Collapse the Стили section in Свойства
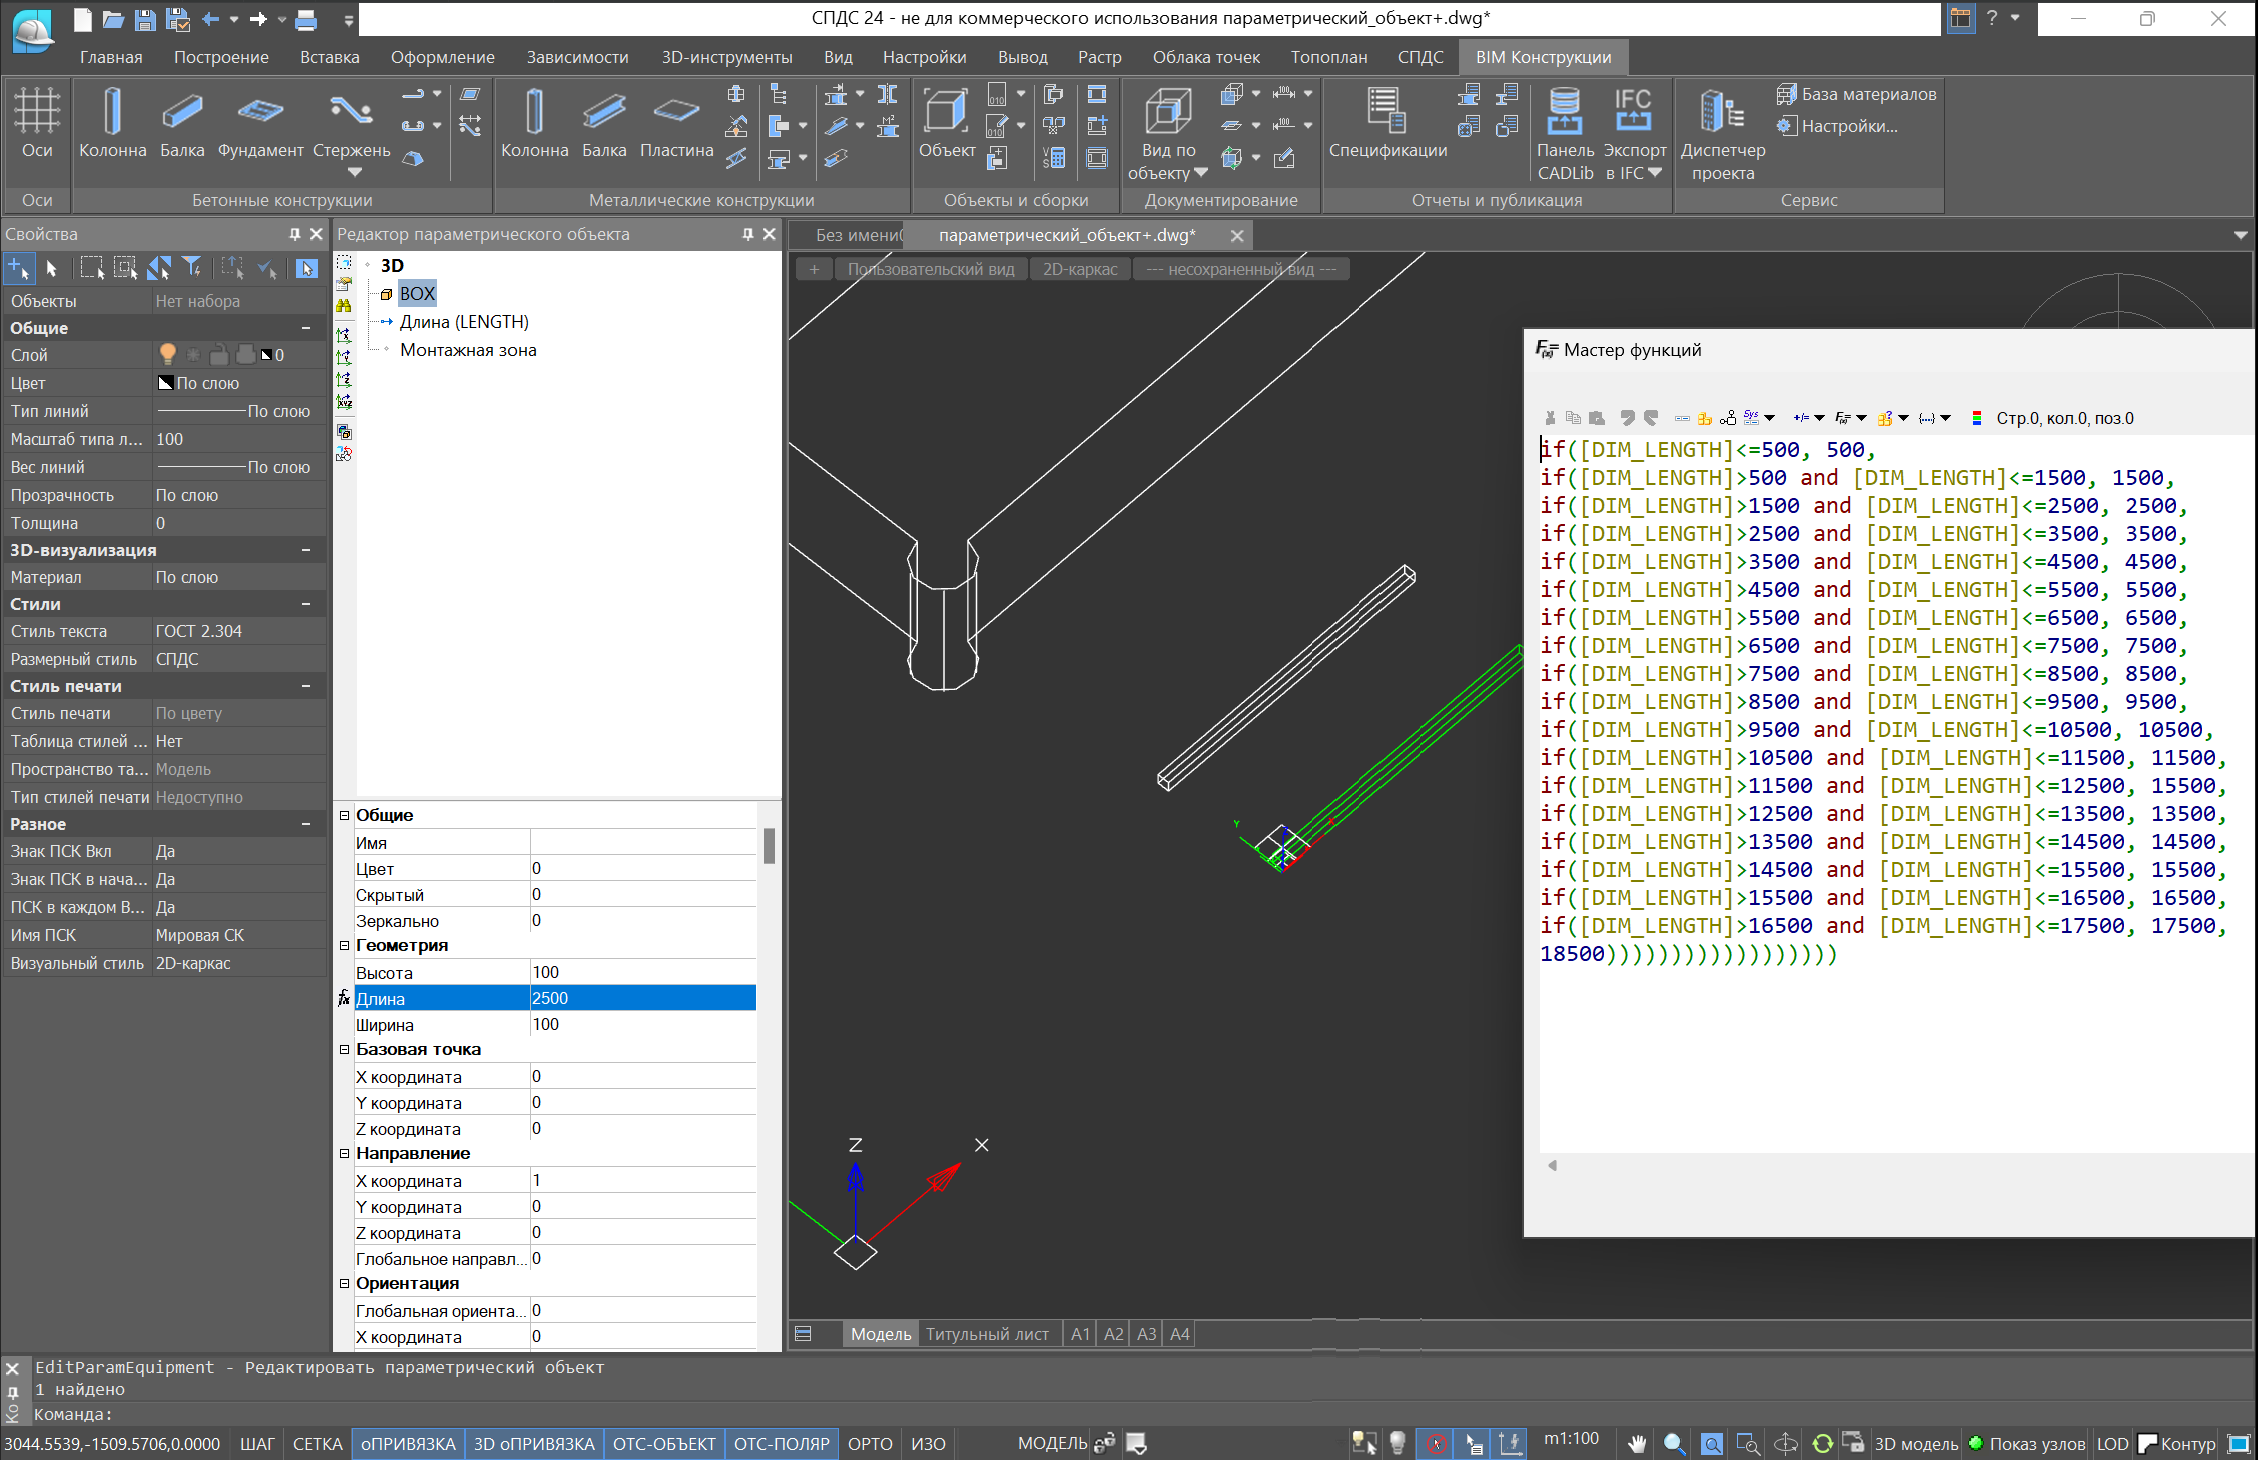Viewport: 2258px width, 1460px height. 306,604
